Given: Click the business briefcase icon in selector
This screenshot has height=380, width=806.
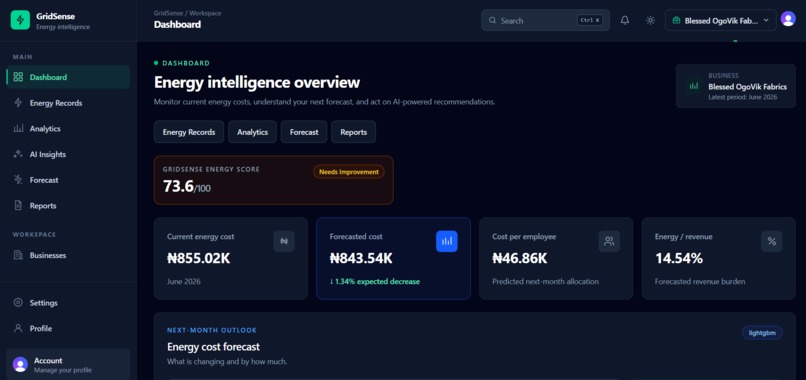Looking at the screenshot, I should pos(676,21).
